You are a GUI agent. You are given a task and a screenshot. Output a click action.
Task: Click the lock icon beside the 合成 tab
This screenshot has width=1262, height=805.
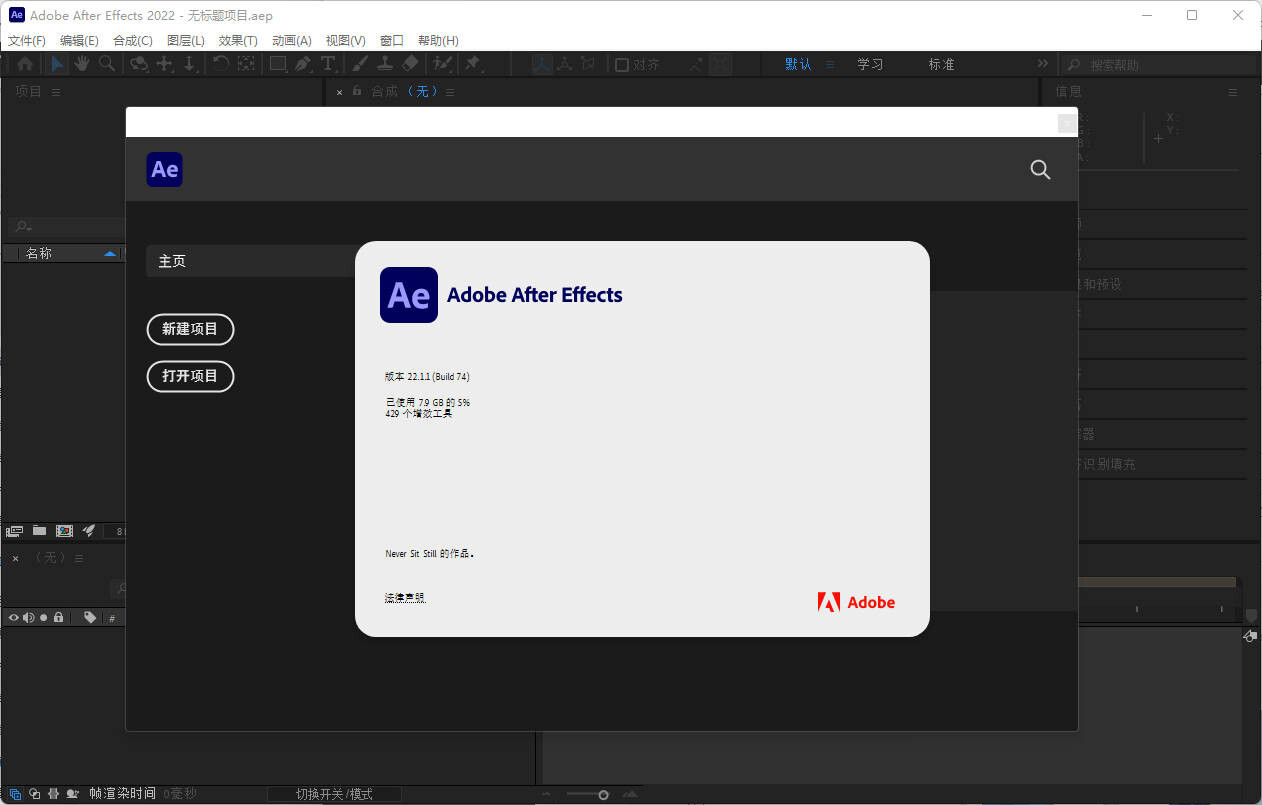click(357, 91)
